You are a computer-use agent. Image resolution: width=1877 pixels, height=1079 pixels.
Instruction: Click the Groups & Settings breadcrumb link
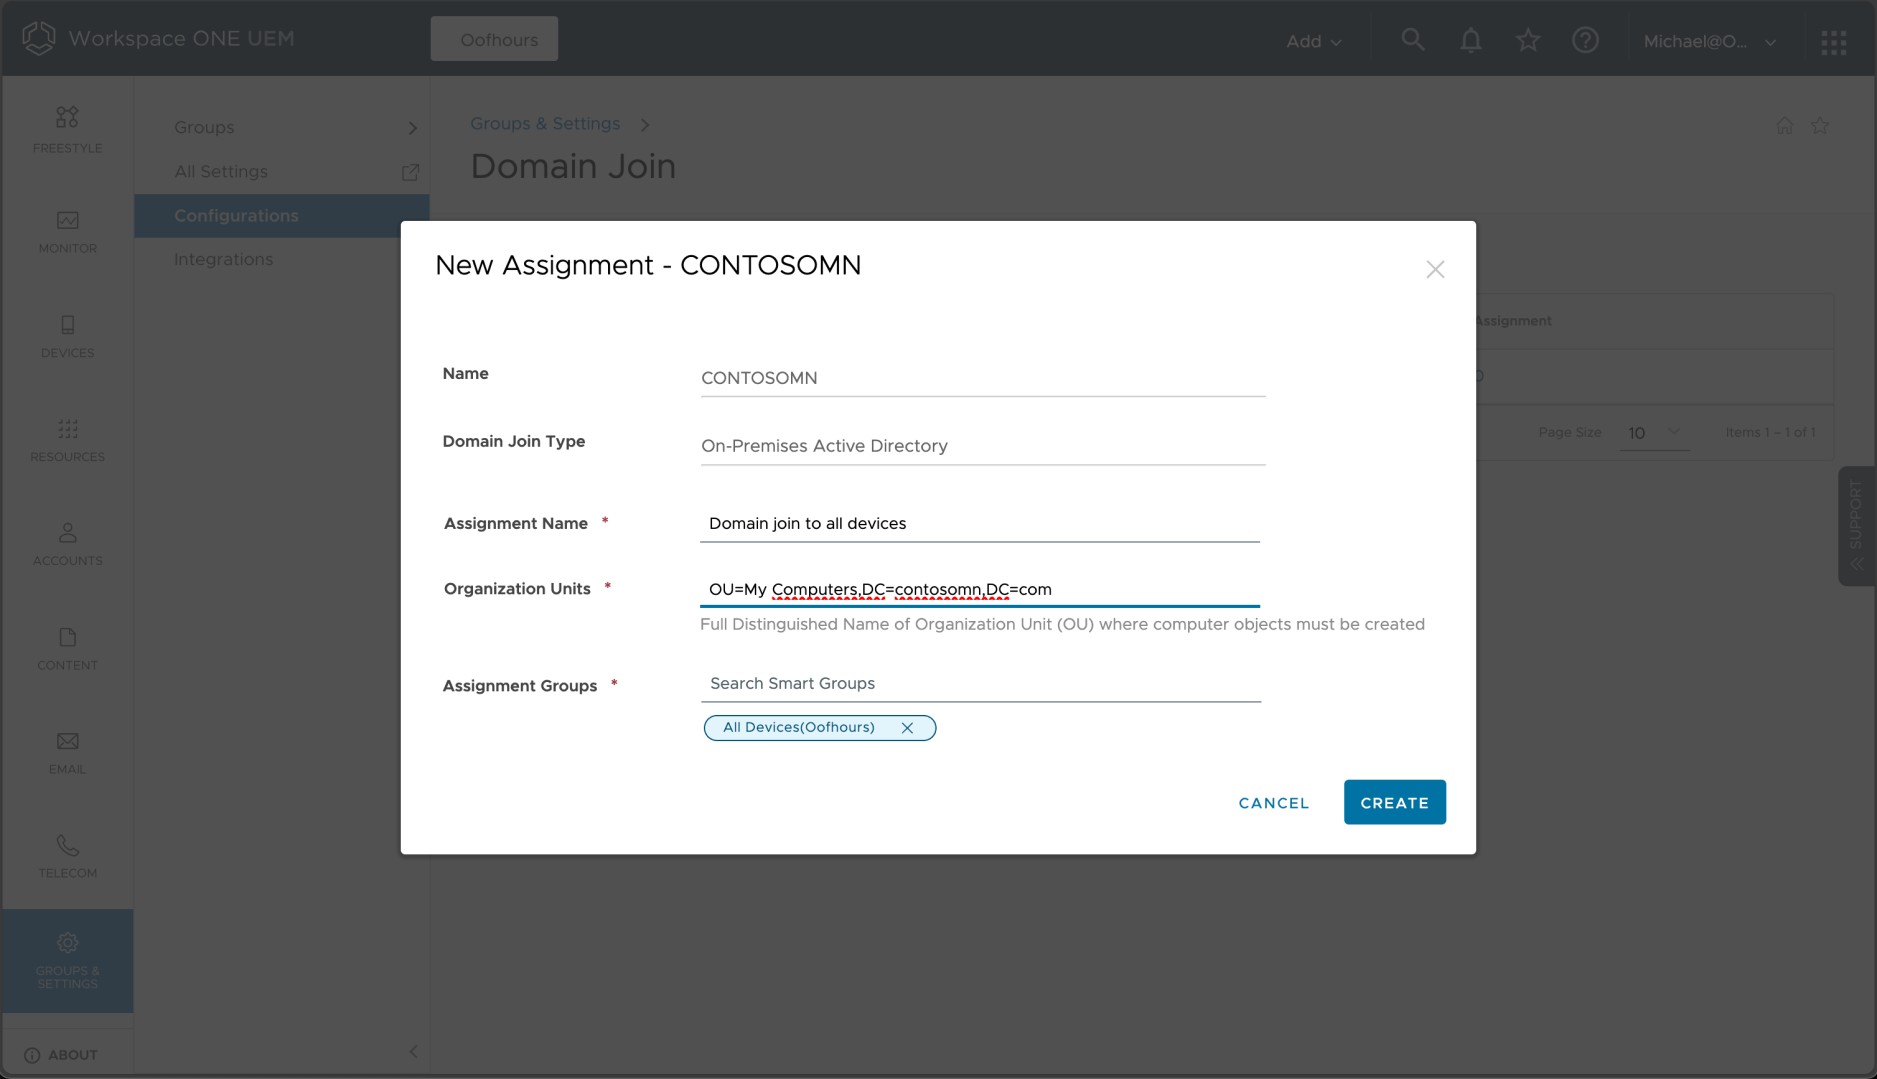click(x=545, y=124)
